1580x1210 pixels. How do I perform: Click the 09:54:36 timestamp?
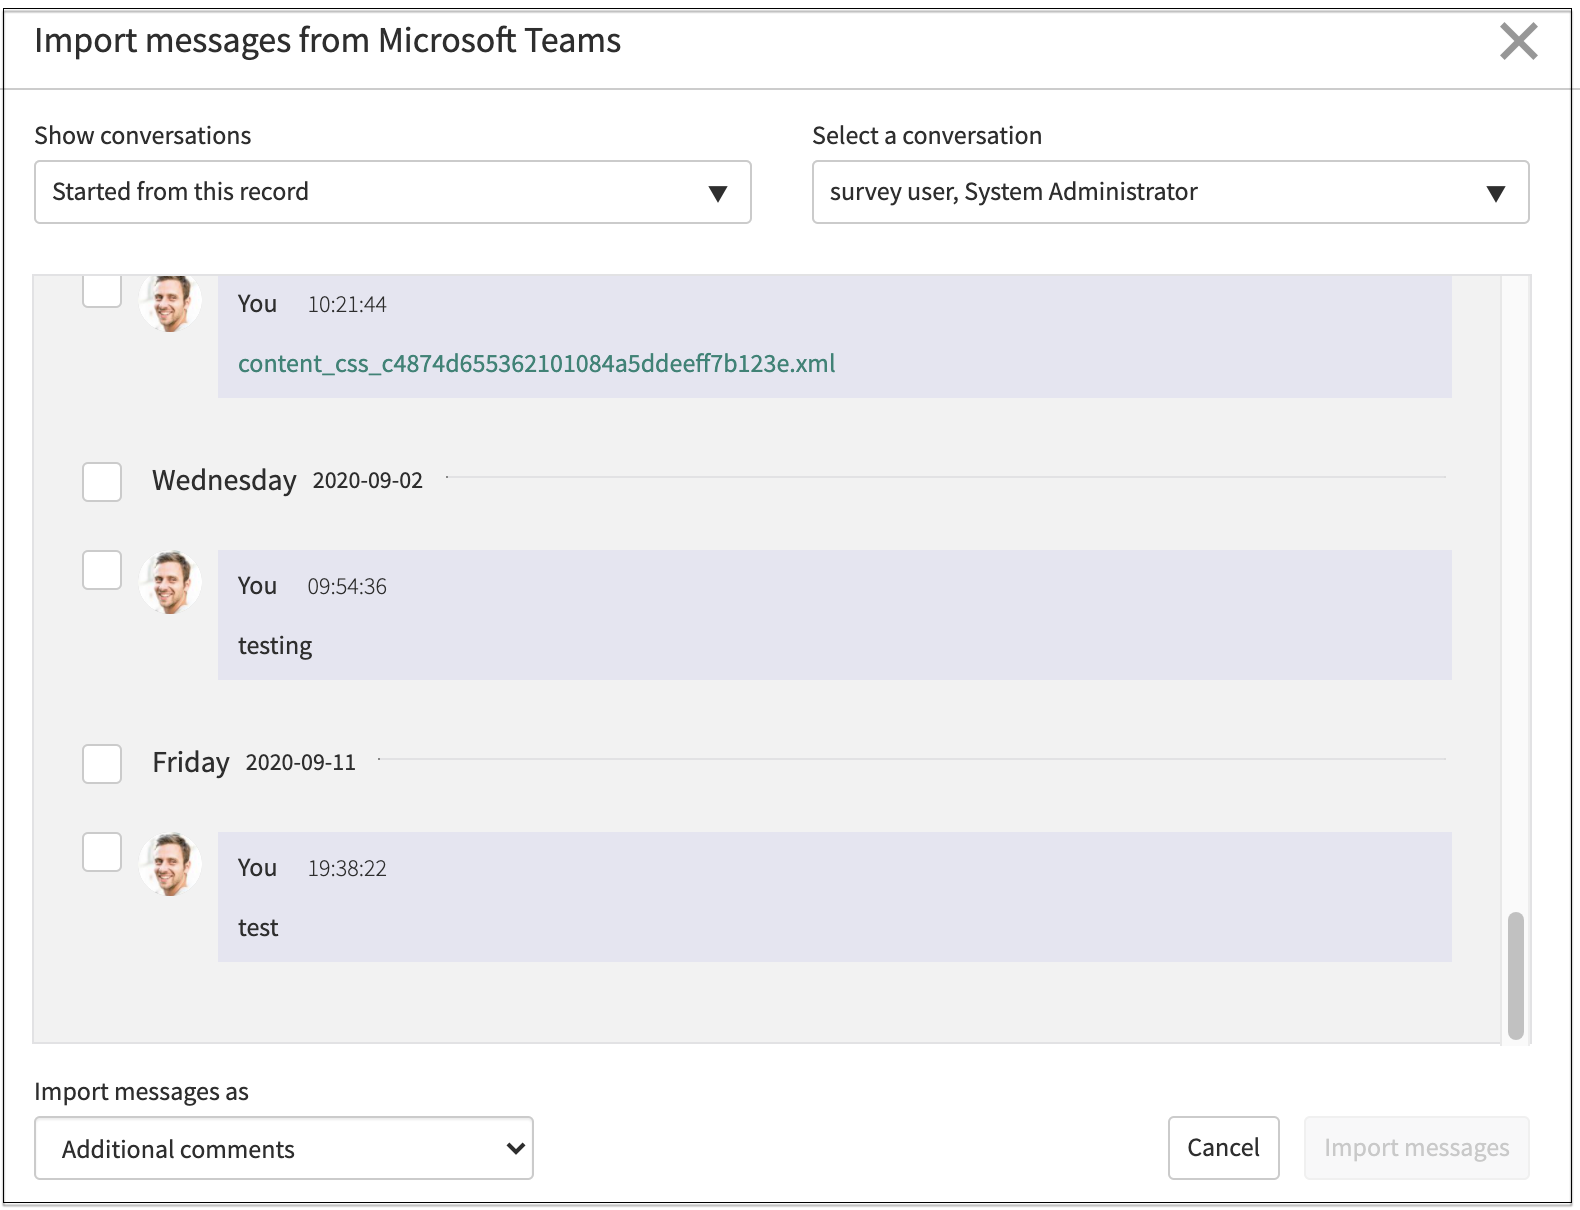(347, 587)
